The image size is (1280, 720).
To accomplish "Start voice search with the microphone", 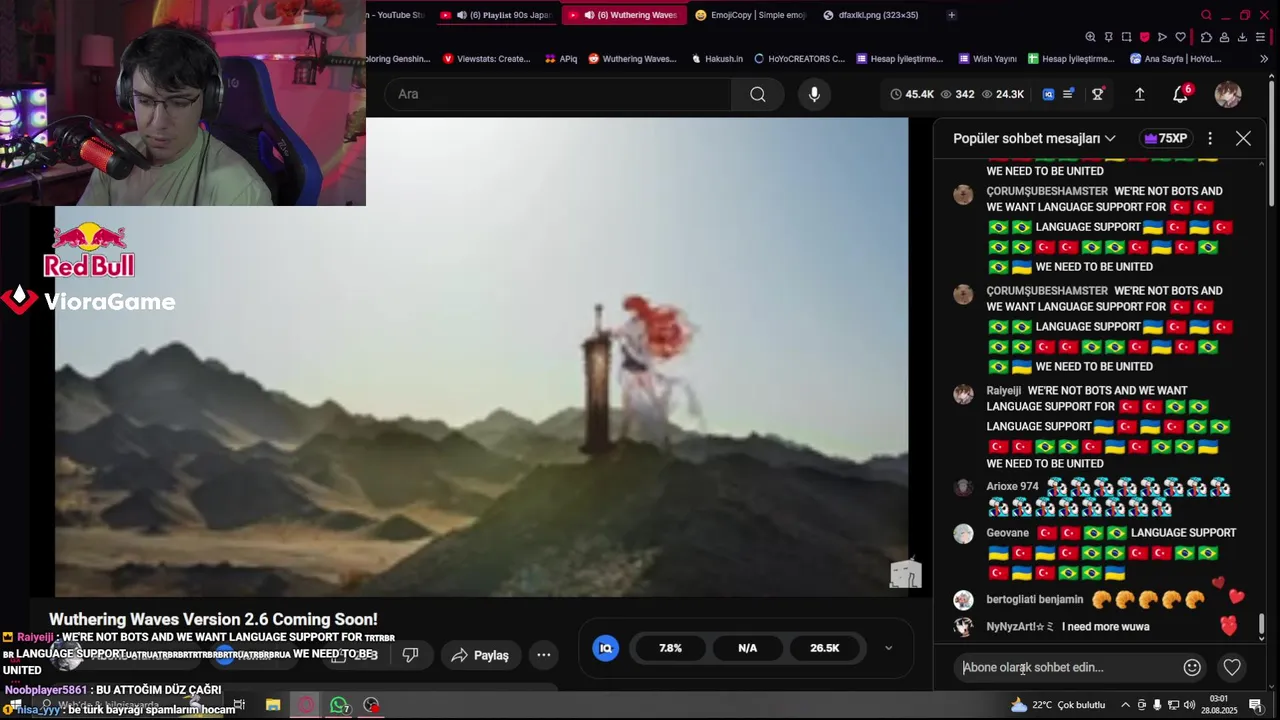I will click(814, 94).
